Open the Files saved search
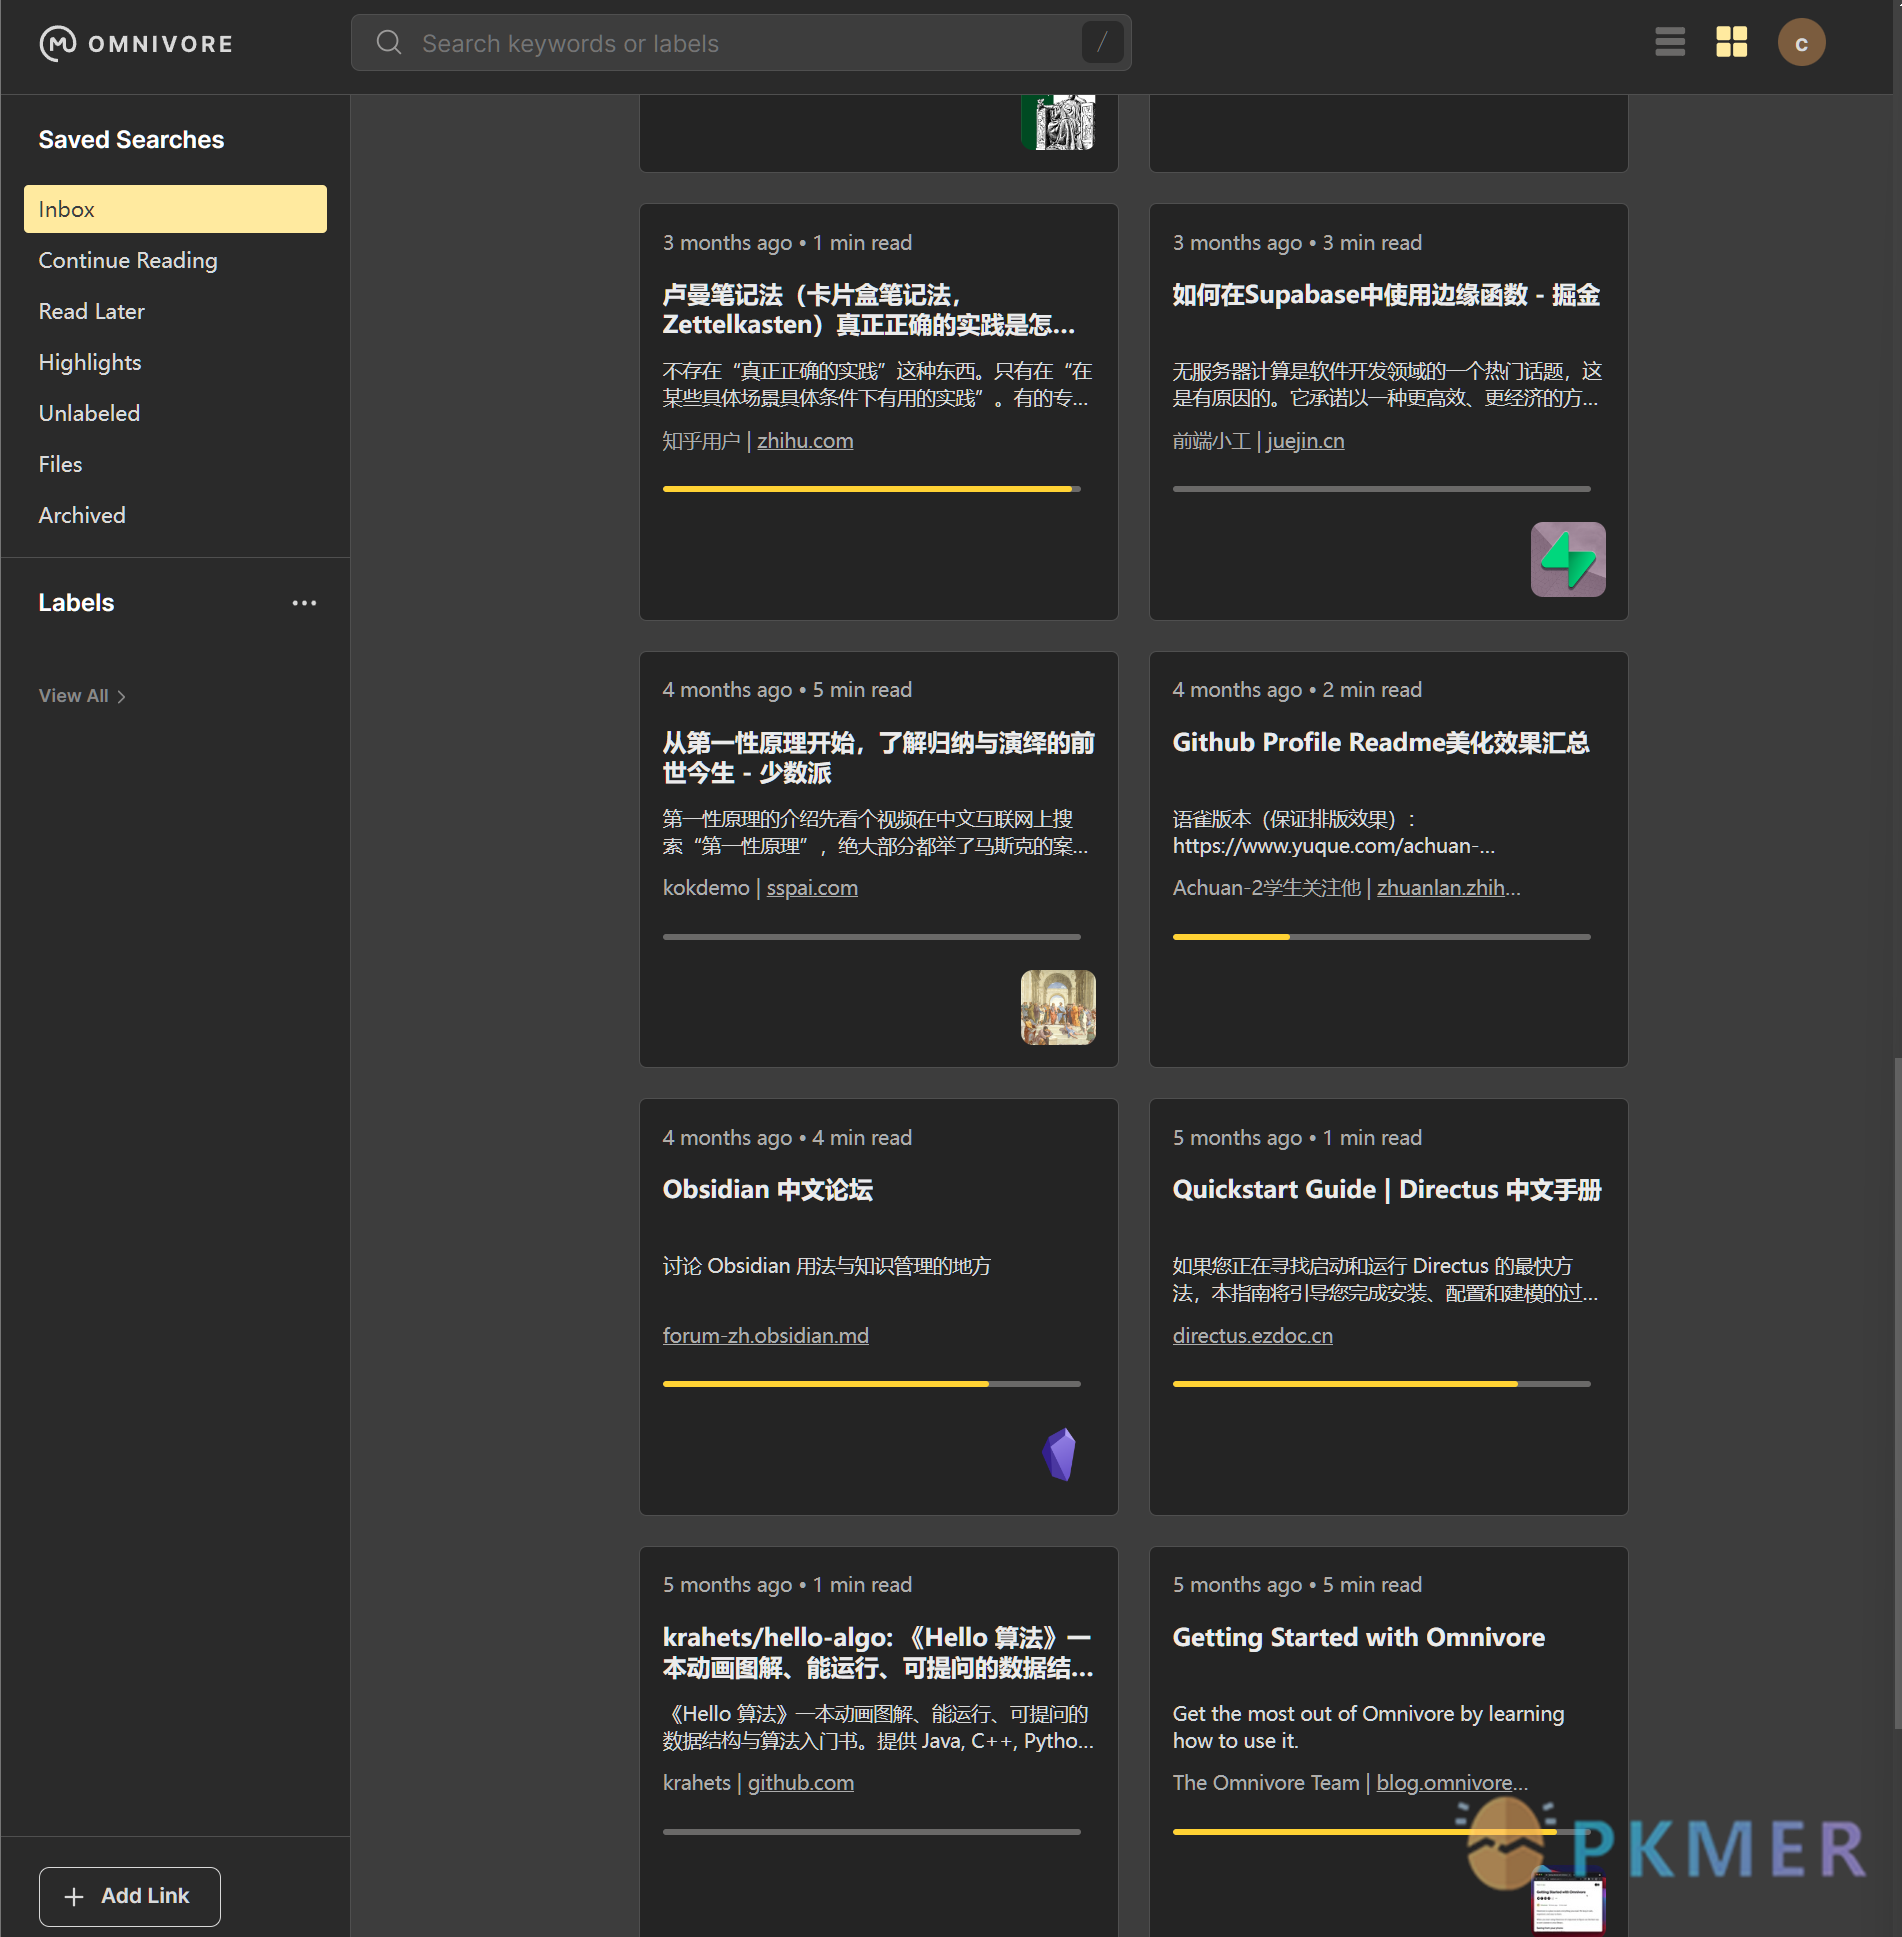This screenshot has width=1902, height=1937. click(x=60, y=464)
